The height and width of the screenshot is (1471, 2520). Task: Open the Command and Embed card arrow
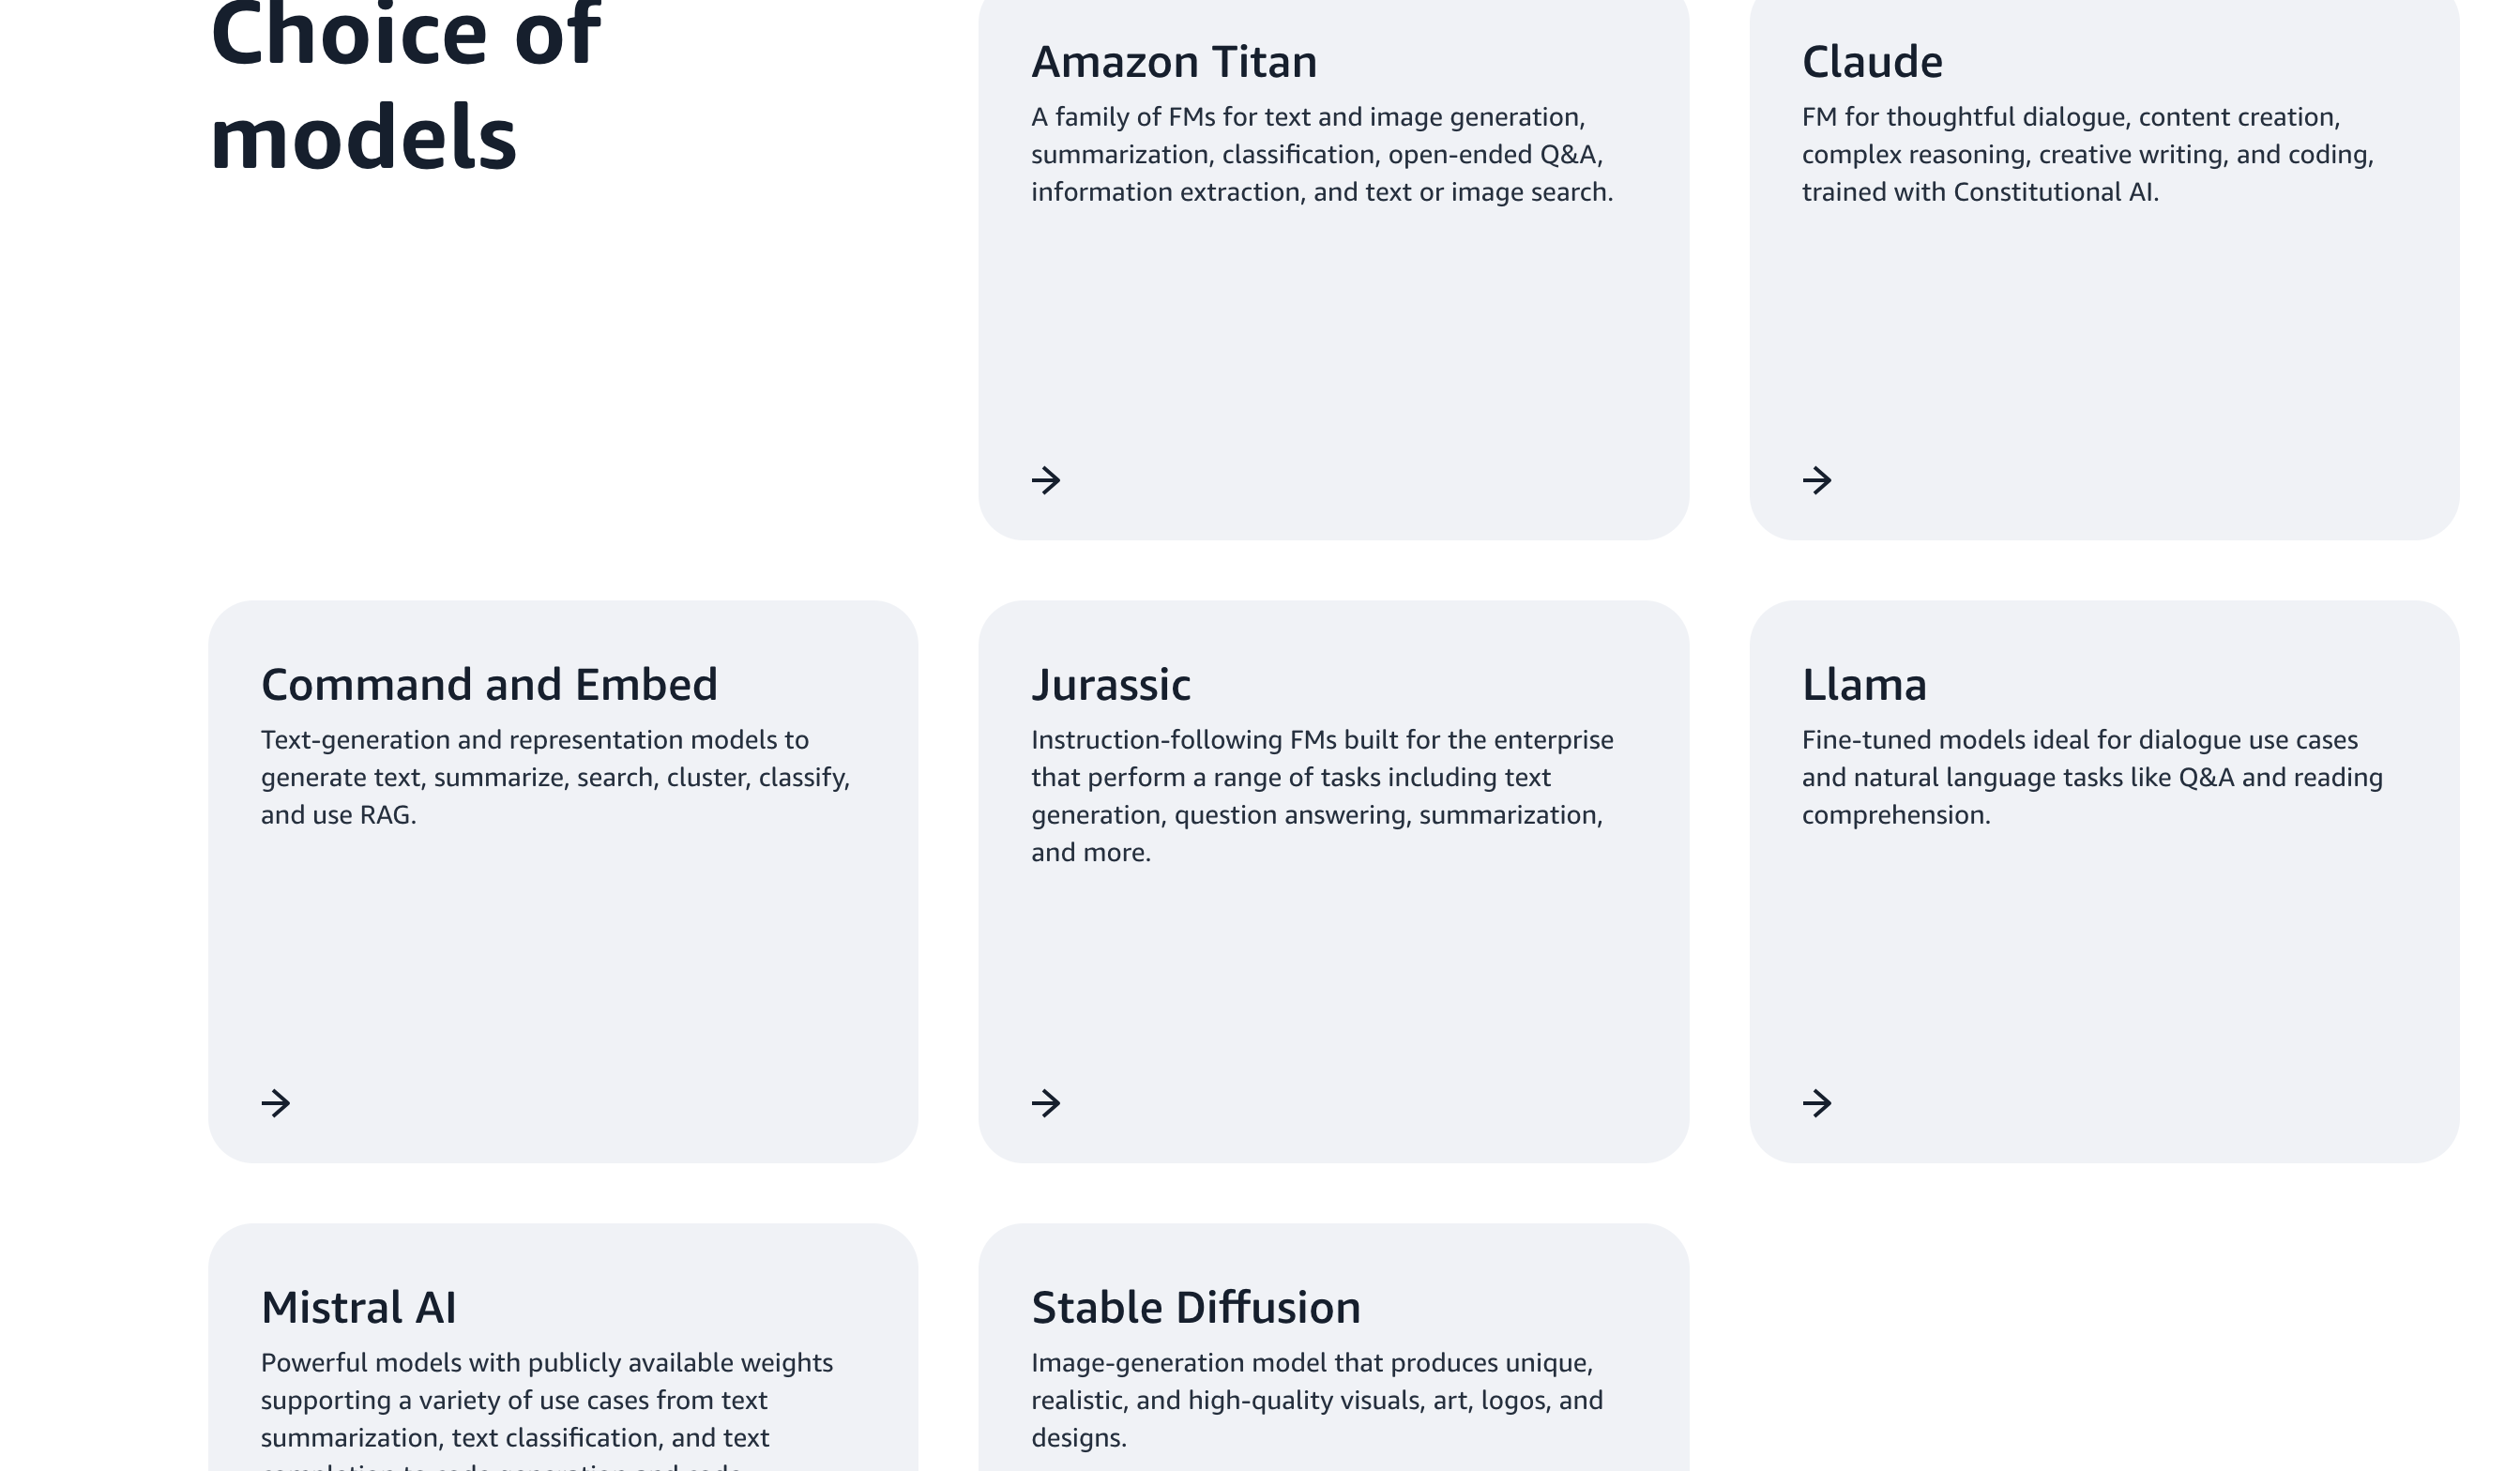[276, 1103]
